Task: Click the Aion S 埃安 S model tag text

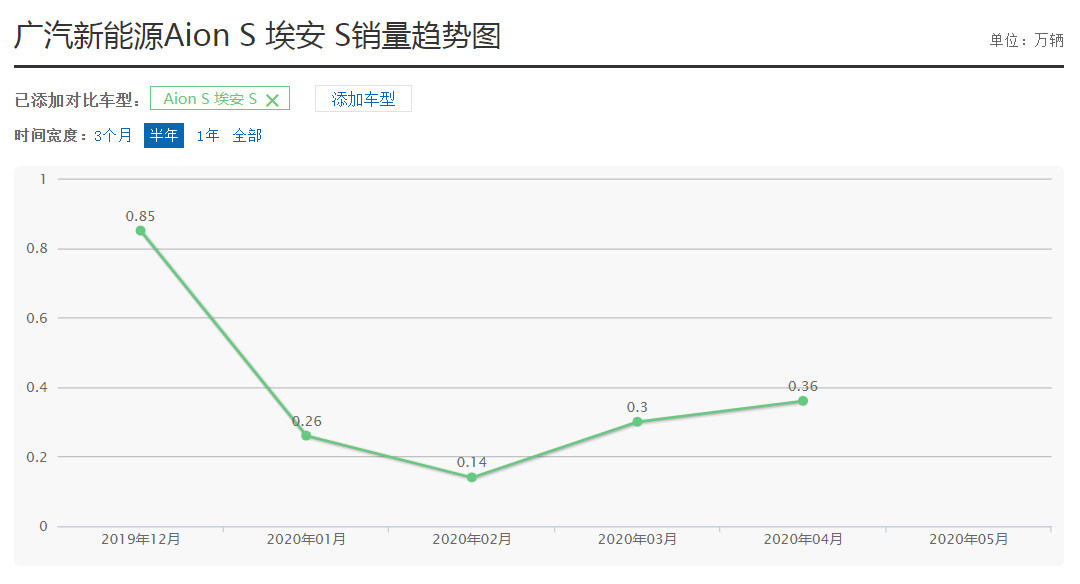Action: tap(210, 99)
